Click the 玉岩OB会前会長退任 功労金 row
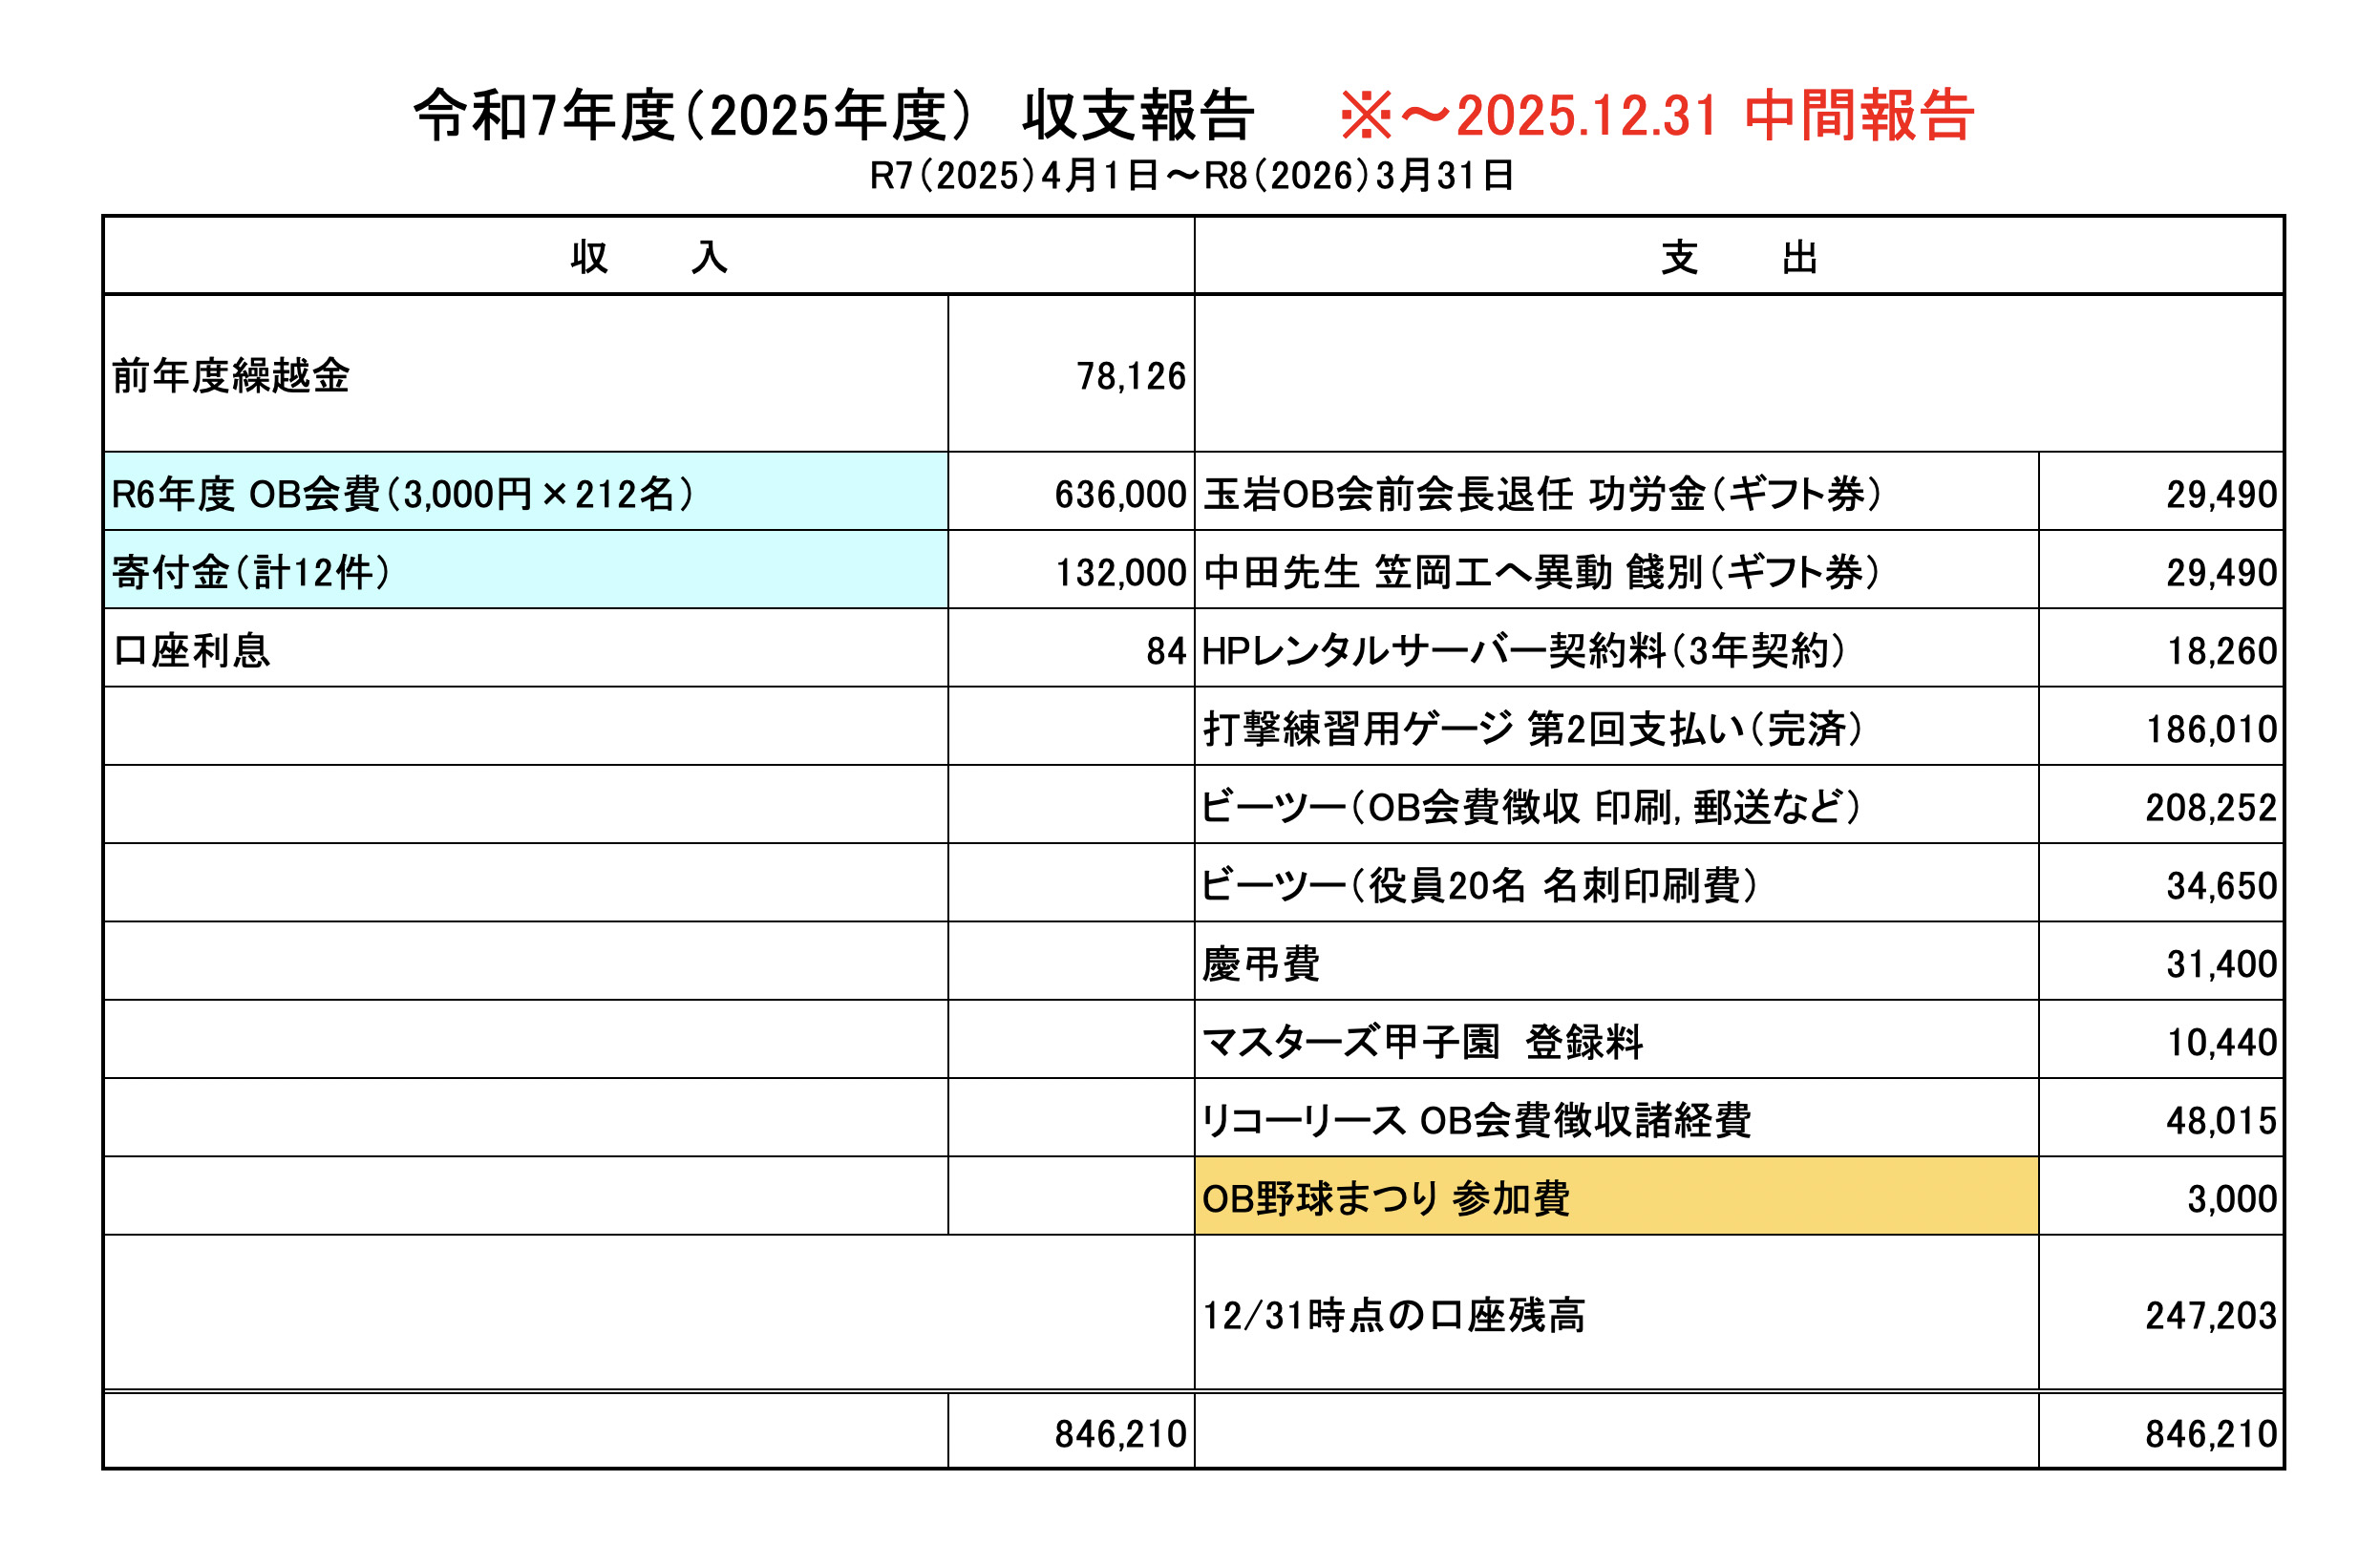 [1541, 494]
